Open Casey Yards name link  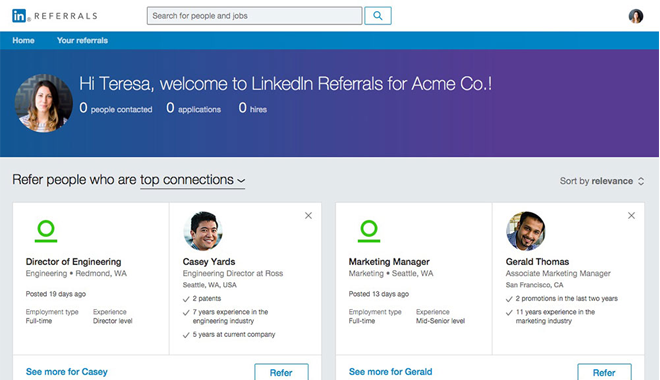(x=209, y=262)
